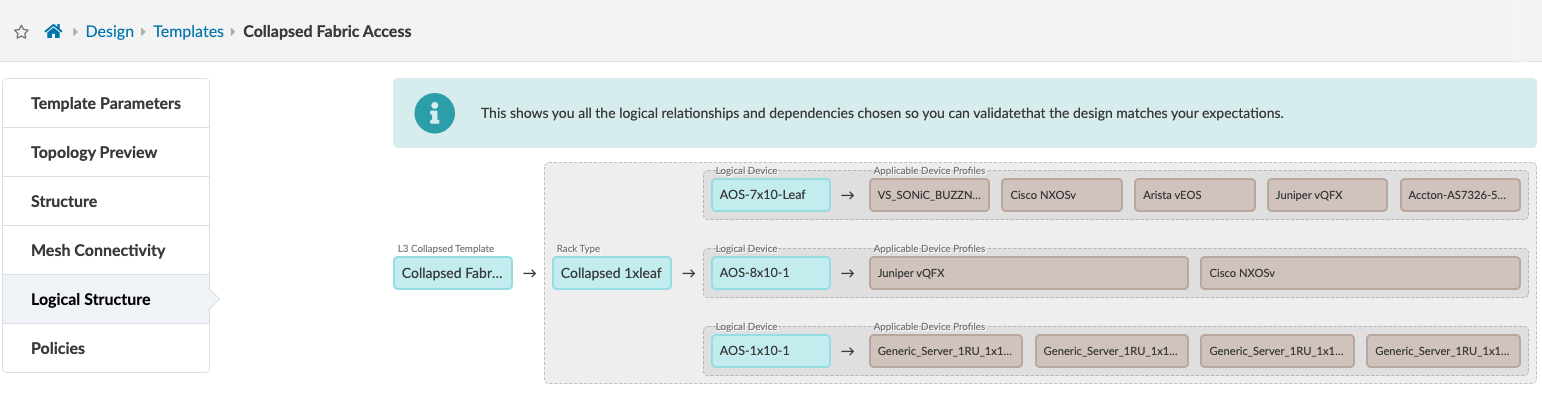The width and height of the screenshot is (1542, 413).
Task: Open Mesh Connectivity tab
Action: [98, 250]
